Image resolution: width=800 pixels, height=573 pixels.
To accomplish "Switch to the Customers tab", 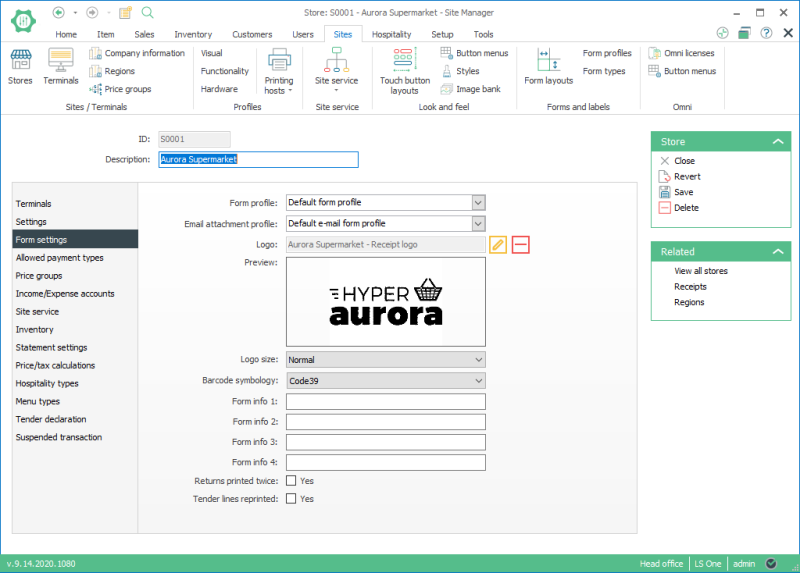I will [x=252, y=34].
